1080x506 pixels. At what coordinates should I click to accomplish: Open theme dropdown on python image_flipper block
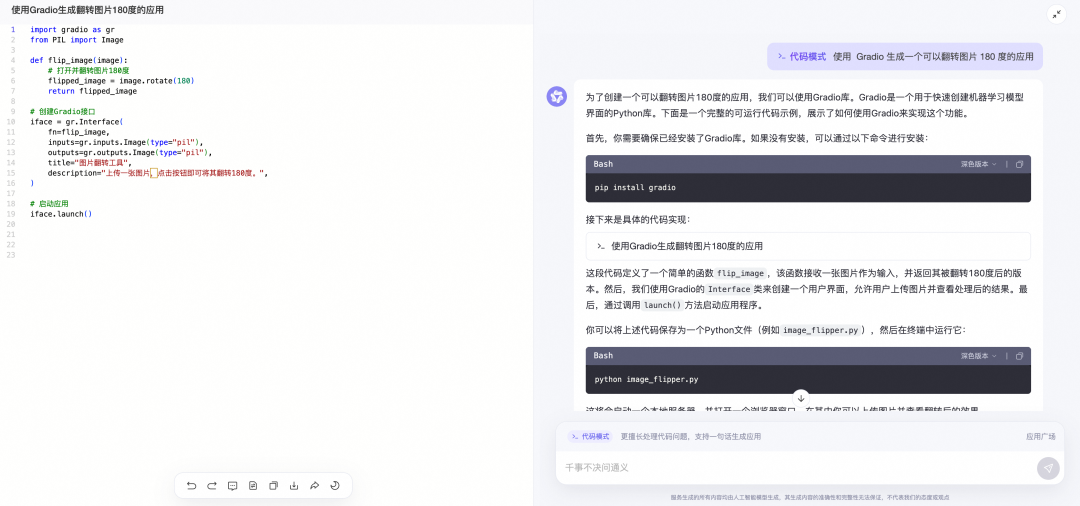(979, 356)
